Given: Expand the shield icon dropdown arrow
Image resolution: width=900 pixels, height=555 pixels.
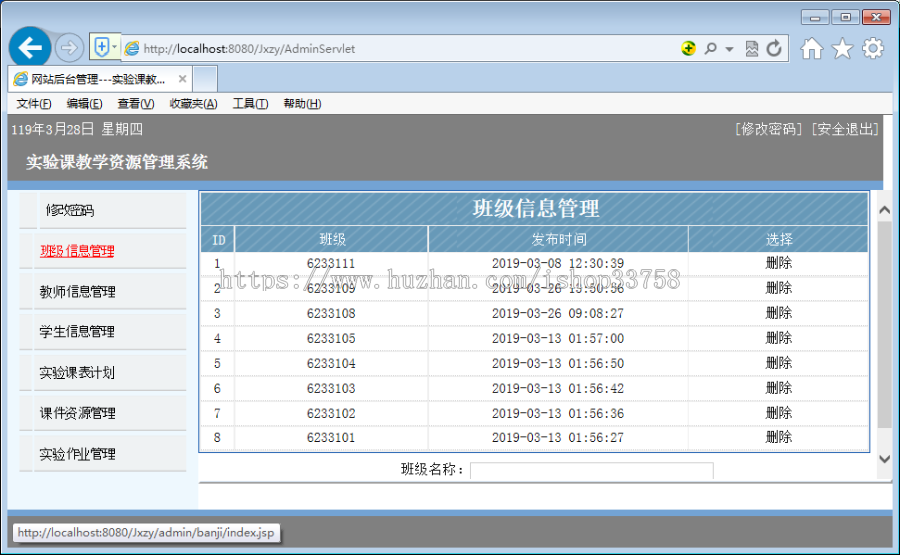Looking at the screenshot, I should point(115,47).
